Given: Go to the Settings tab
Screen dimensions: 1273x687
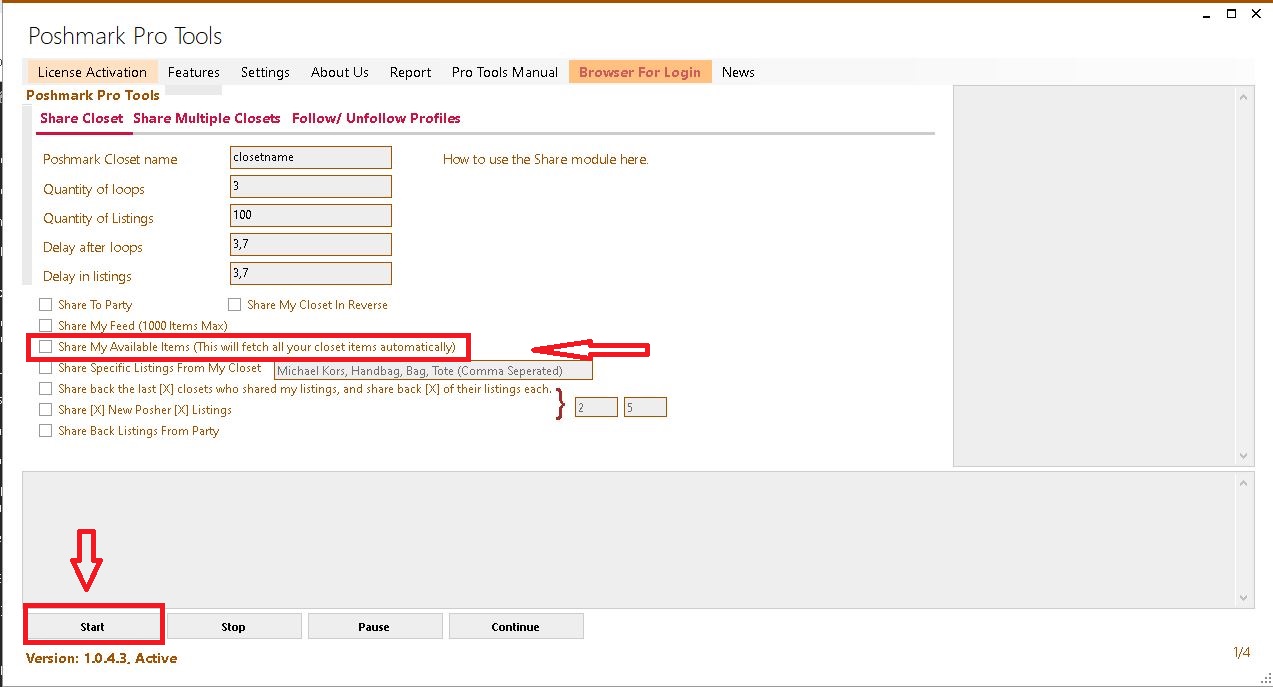Looking at the screenshot, I should (x=265, y=72).
